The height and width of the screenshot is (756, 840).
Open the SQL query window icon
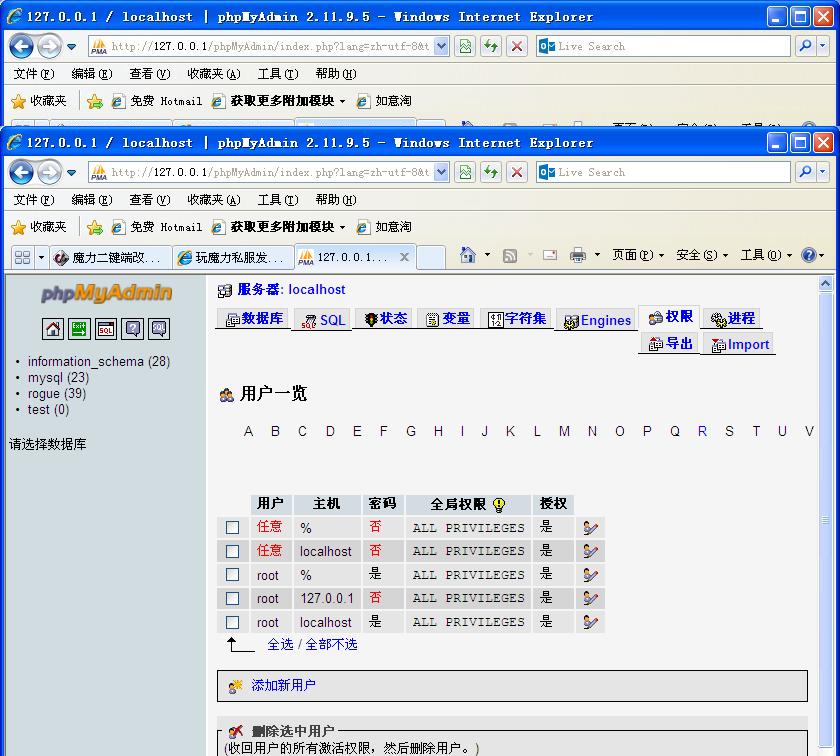[x=106, y=328]
